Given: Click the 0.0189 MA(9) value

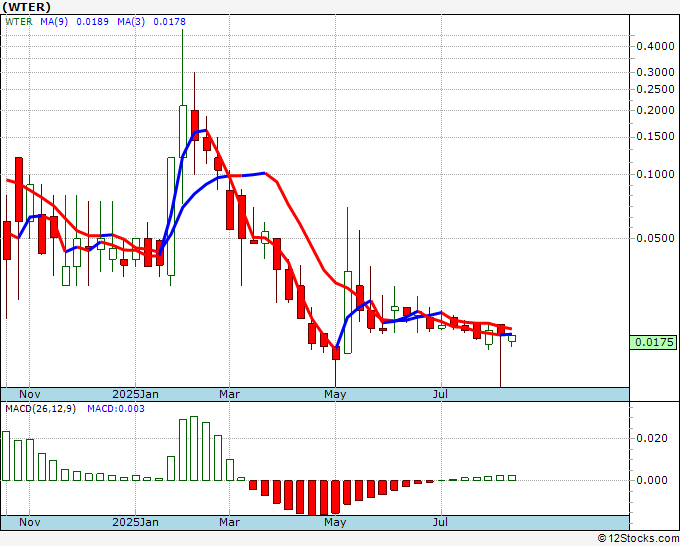Looking at the screenshot, I should click(x=92, y=21).
